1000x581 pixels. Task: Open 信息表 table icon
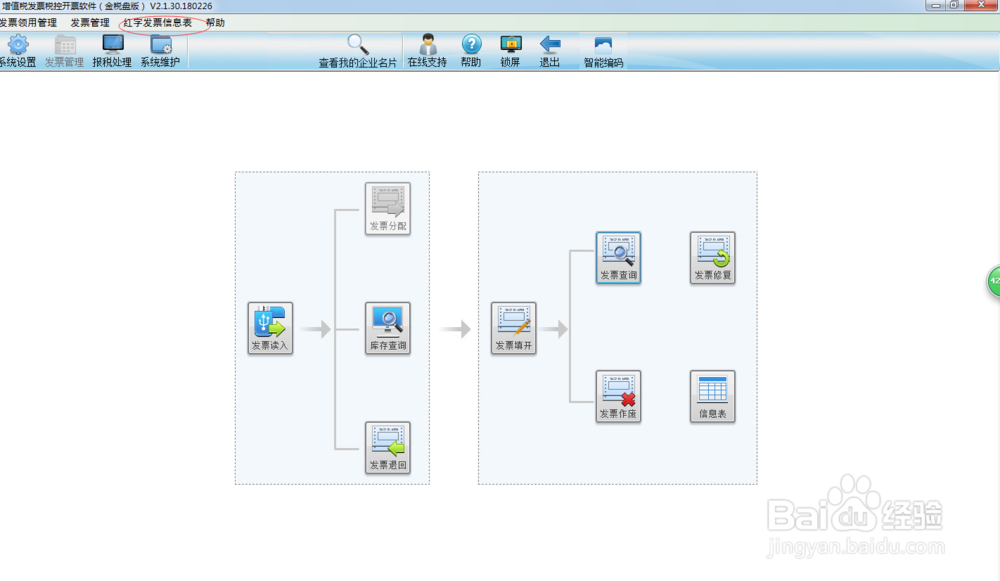click(712, 397)
